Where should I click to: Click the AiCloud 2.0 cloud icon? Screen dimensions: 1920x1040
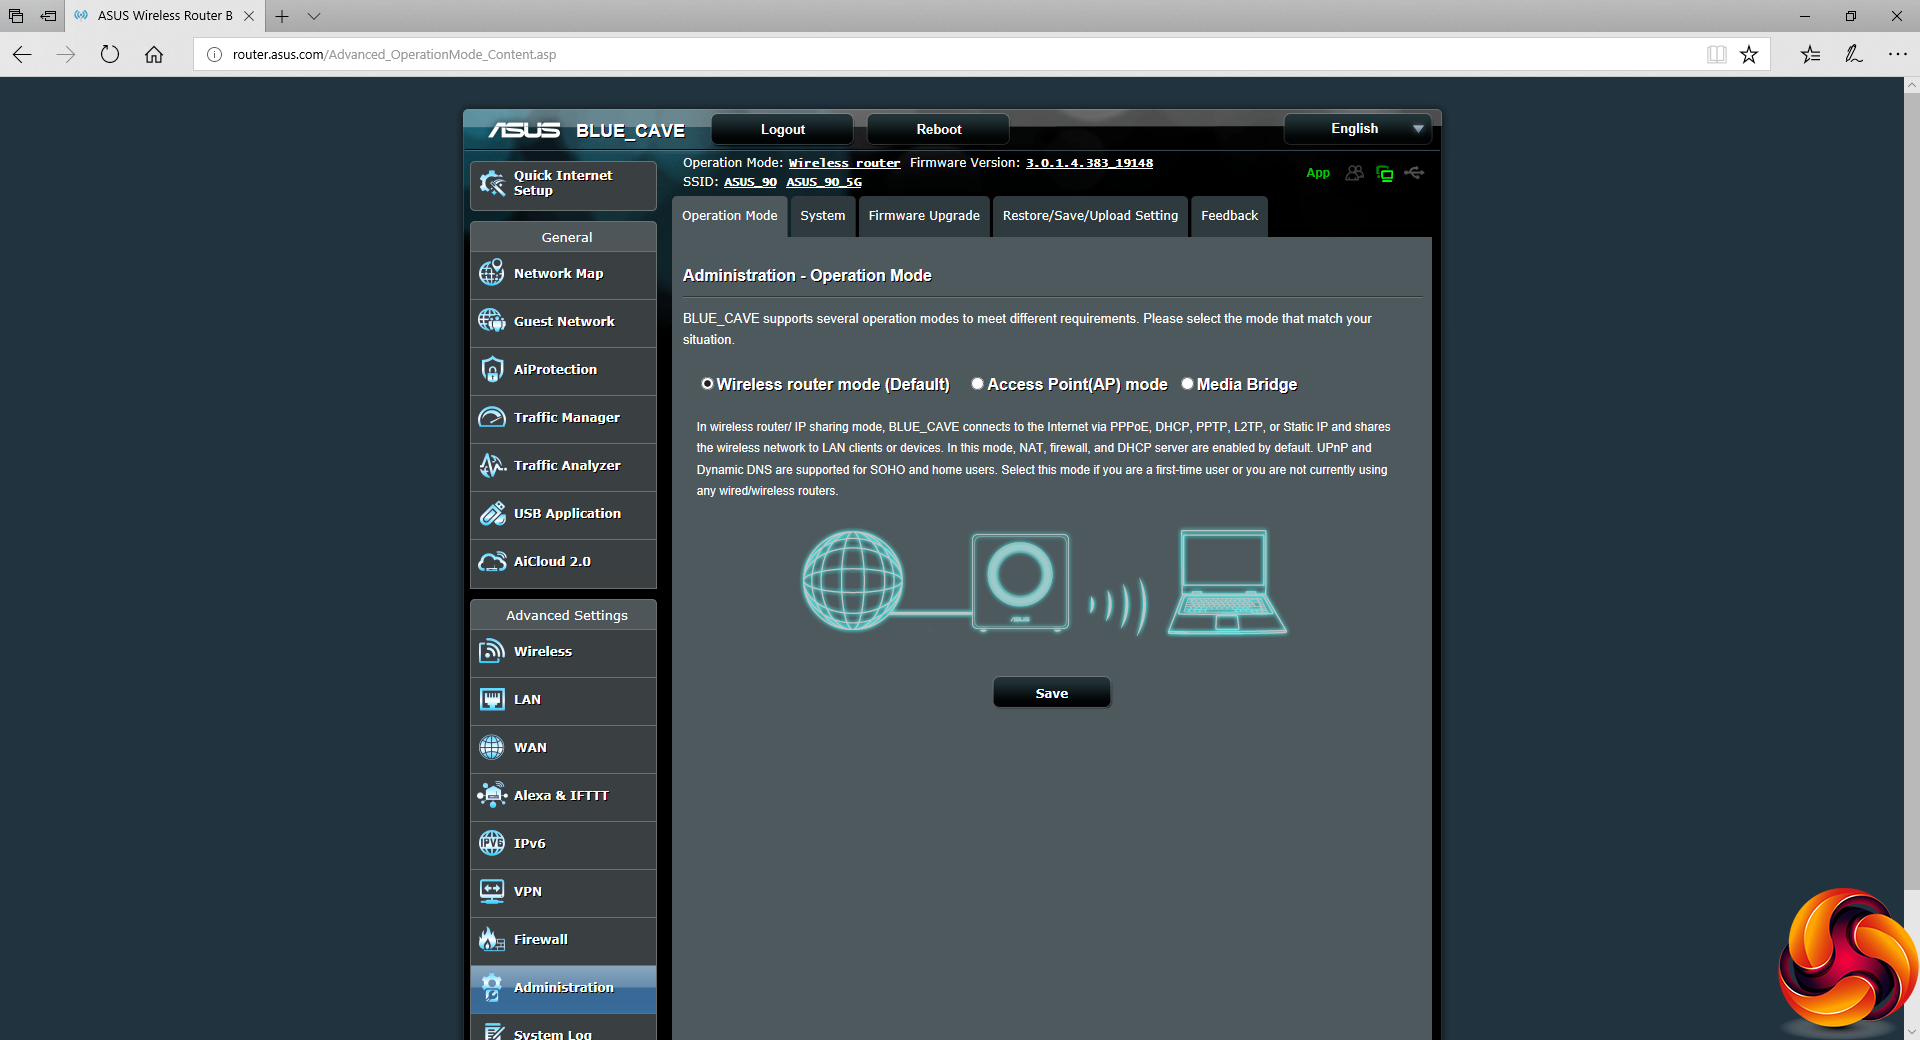click(x=492, y=561)
